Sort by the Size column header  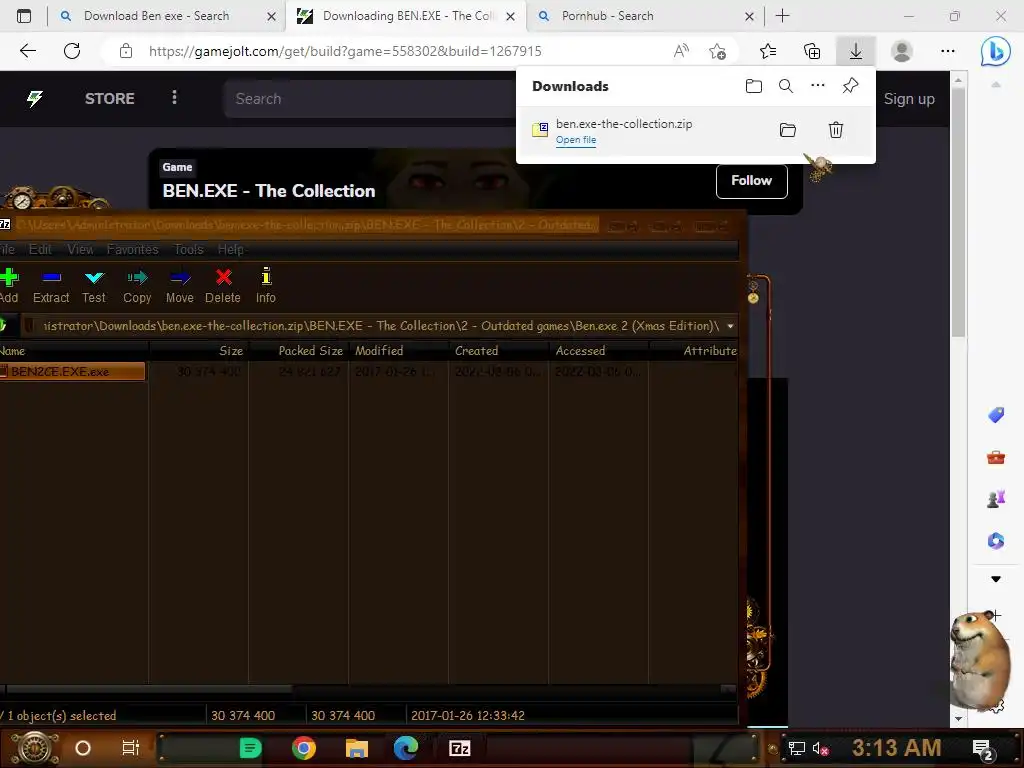tap(199, 351)
